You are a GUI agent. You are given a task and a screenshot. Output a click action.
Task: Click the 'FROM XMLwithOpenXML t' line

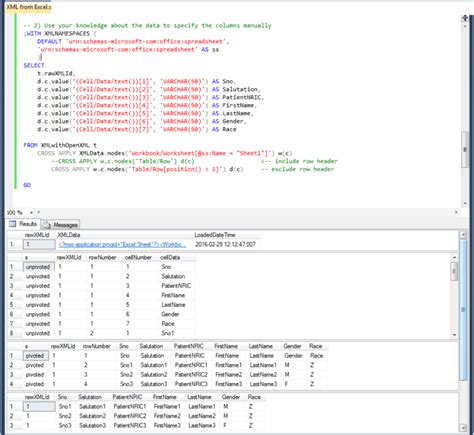tap(60, 145)
